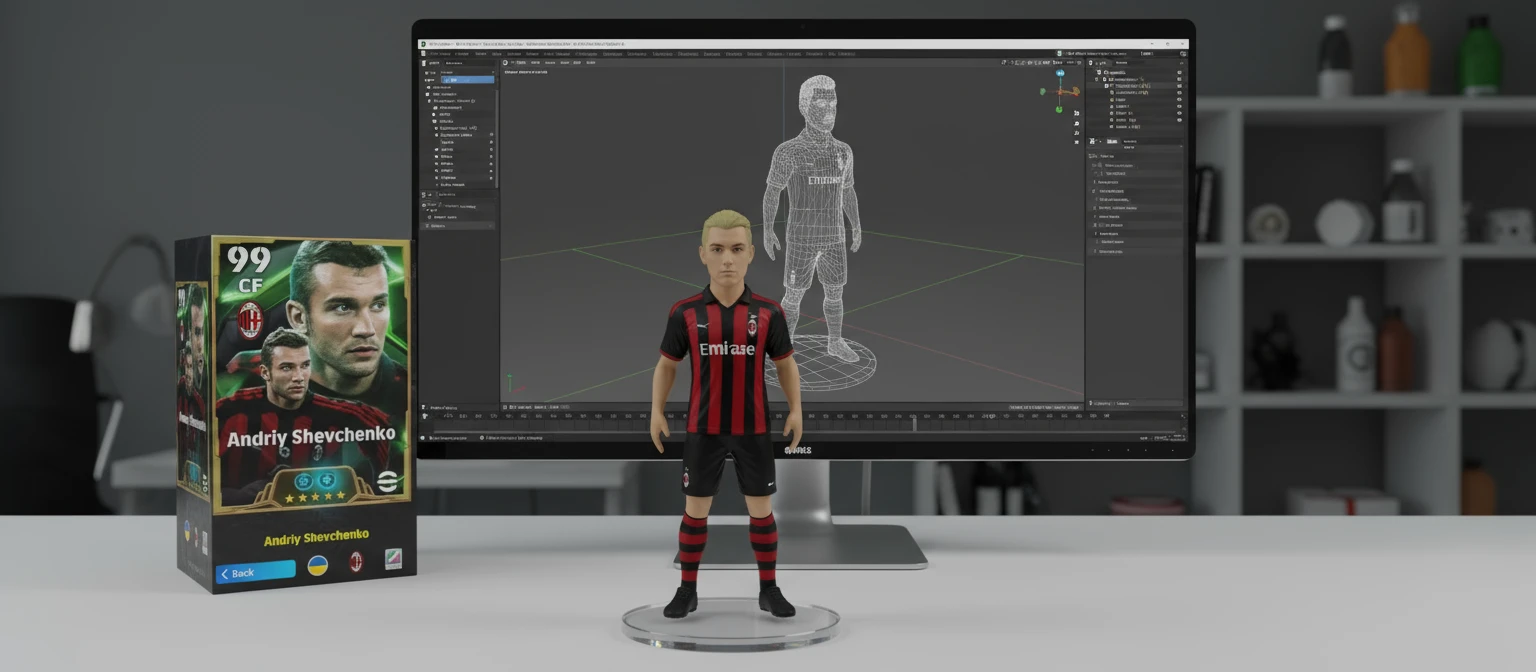Click the blue Z axis ball on the gizmo

pyautogui.click(x=1060, y=73)
